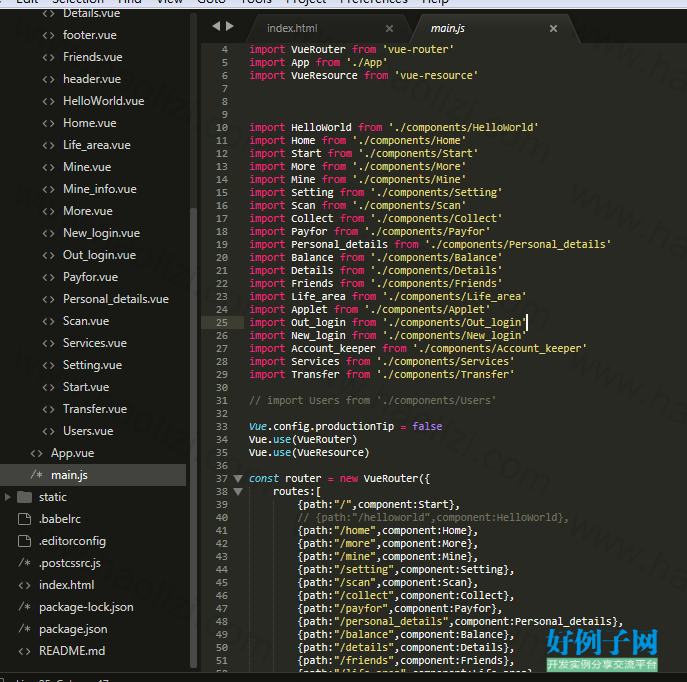This screenshot has height=682, width=687.
Task: Click the file icon beside .editorconfig
Action: click(25, 541)
